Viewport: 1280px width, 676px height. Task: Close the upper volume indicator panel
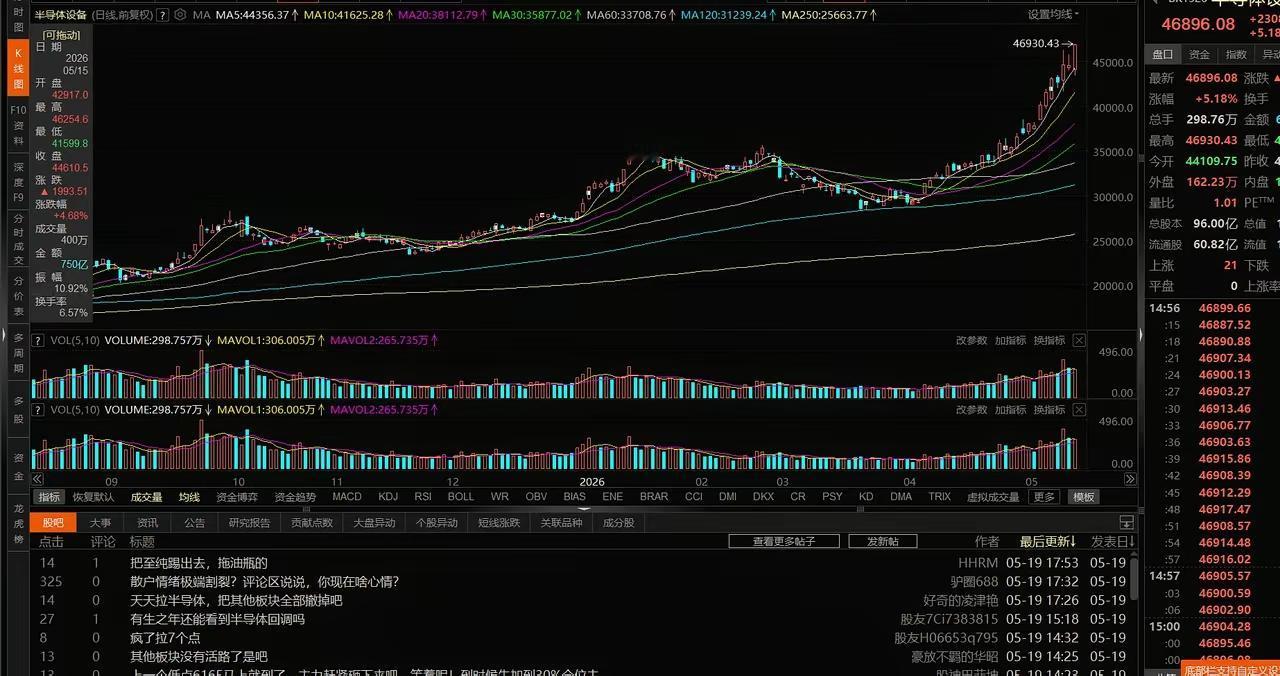pyautogui.click(x=1079, y=340)
